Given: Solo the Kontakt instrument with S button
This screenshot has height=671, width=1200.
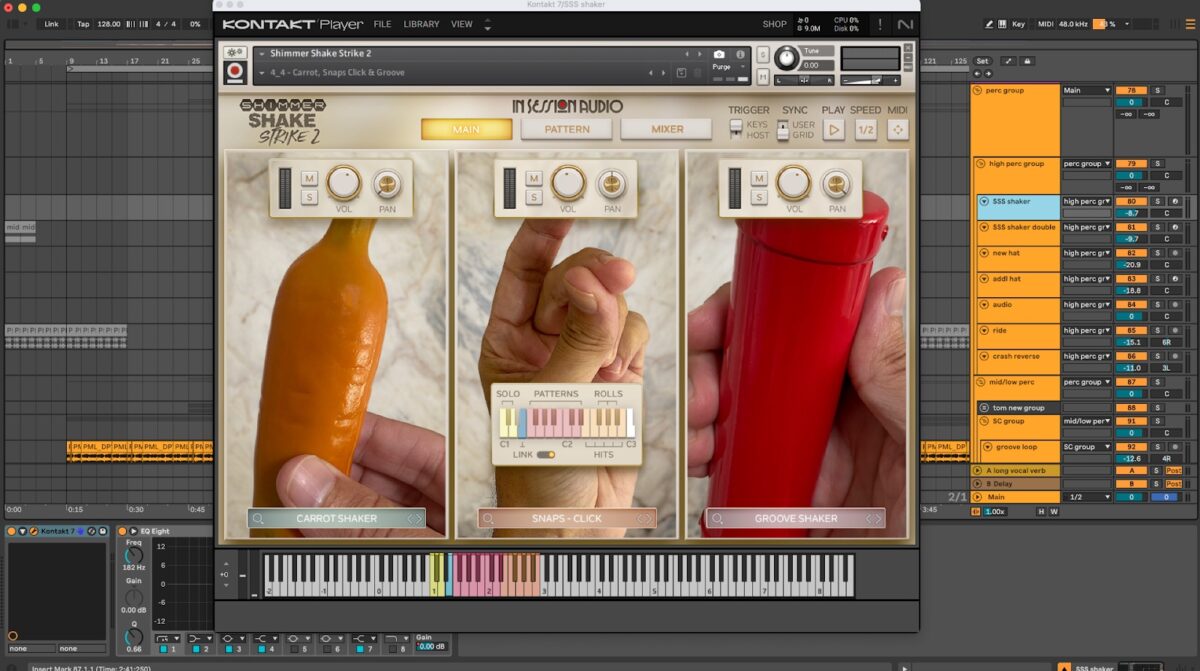Looking at the screenshot, I should click(763, 54).
